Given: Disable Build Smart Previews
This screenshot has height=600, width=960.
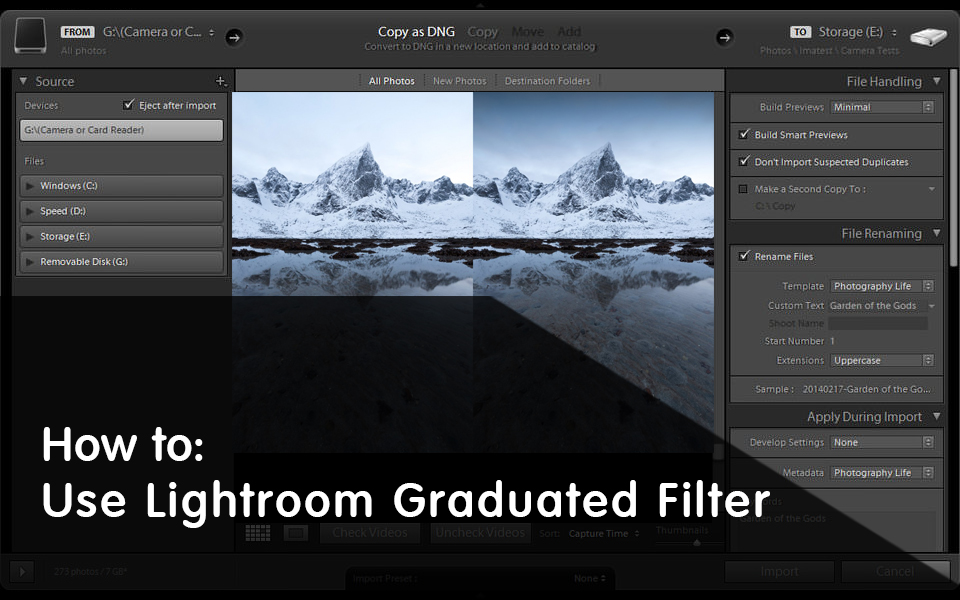Looking at the screenshot, I should click(745, 134).
